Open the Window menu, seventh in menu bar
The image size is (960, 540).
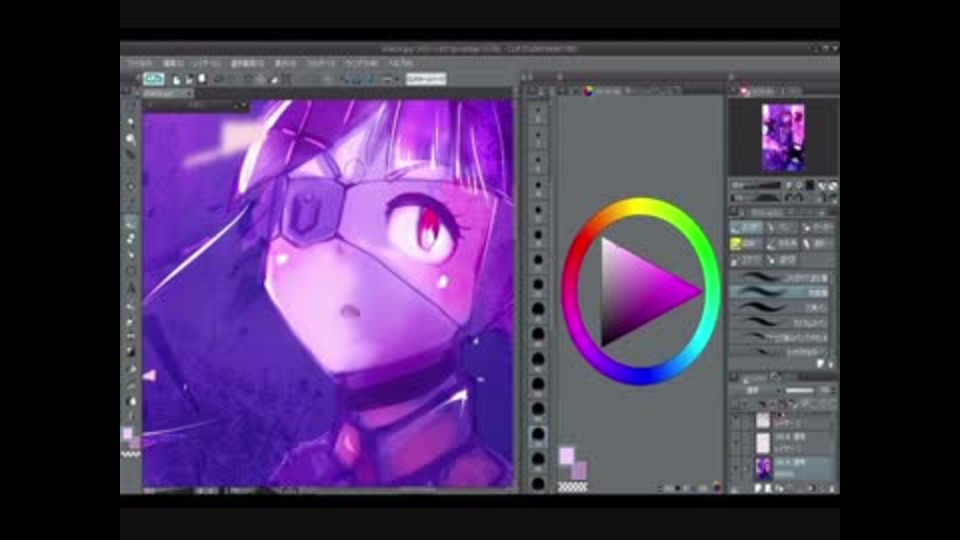pos(361,63)
